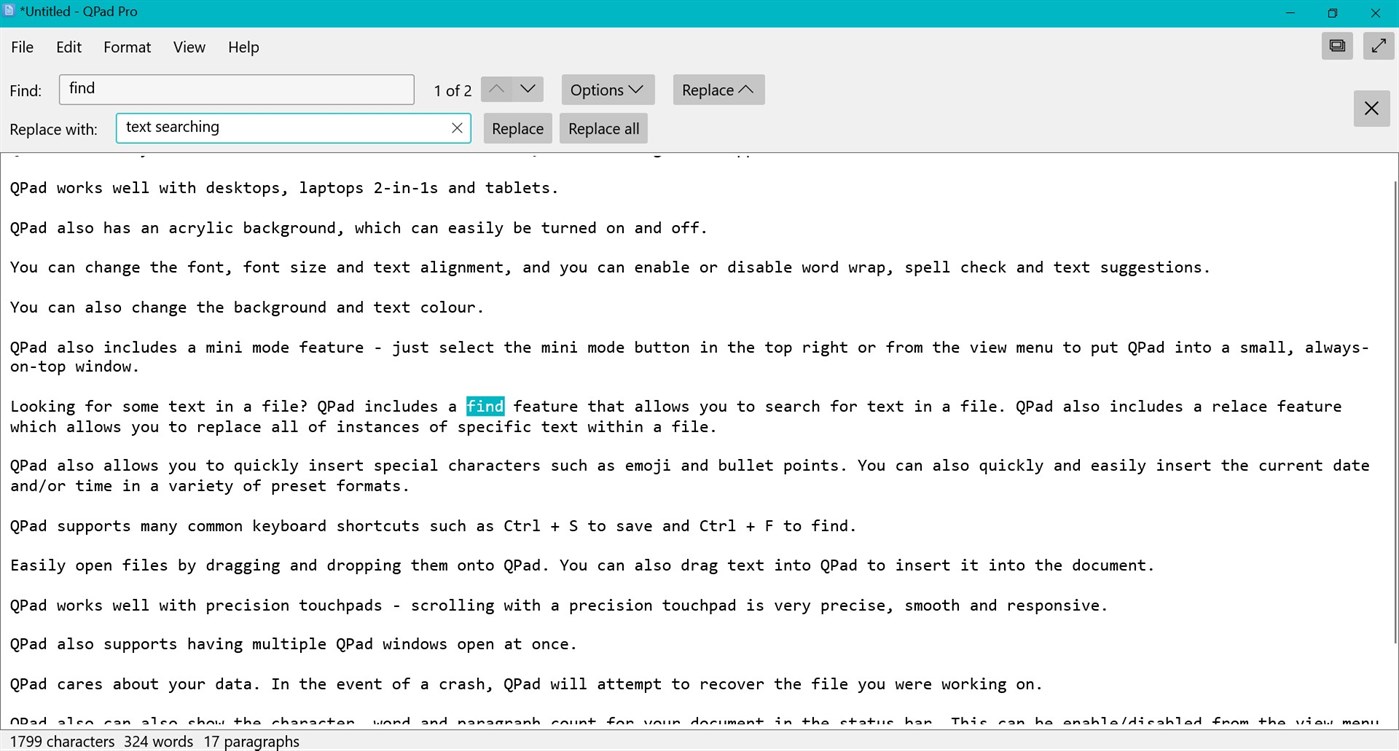The image size is (1399, 751).
Task: Click the line "You can also change the background"
Action: pyautogui.click(x=247, y=307)
